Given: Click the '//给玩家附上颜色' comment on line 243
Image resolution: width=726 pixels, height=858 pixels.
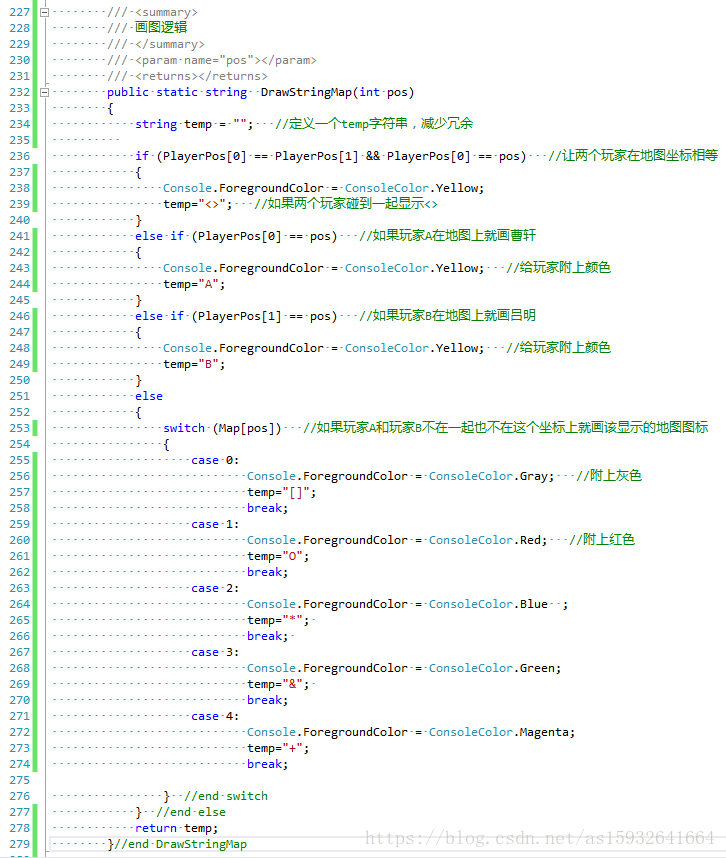Looking at the screenshot, I should click(x=558, y=268).
